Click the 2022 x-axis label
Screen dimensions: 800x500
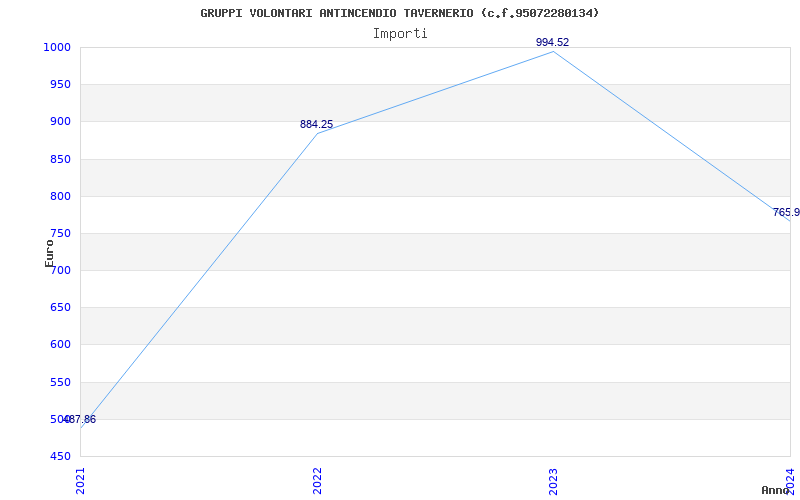pyautogui.click(x=317, y=481)
